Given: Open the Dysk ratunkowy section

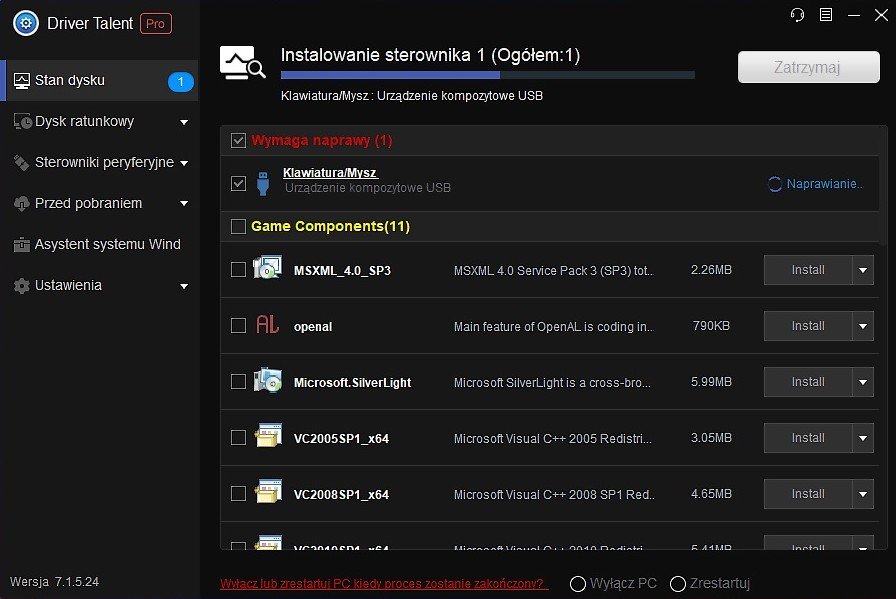Looking at the screenshot, I should pyautogui.click(x=99, y=122).
